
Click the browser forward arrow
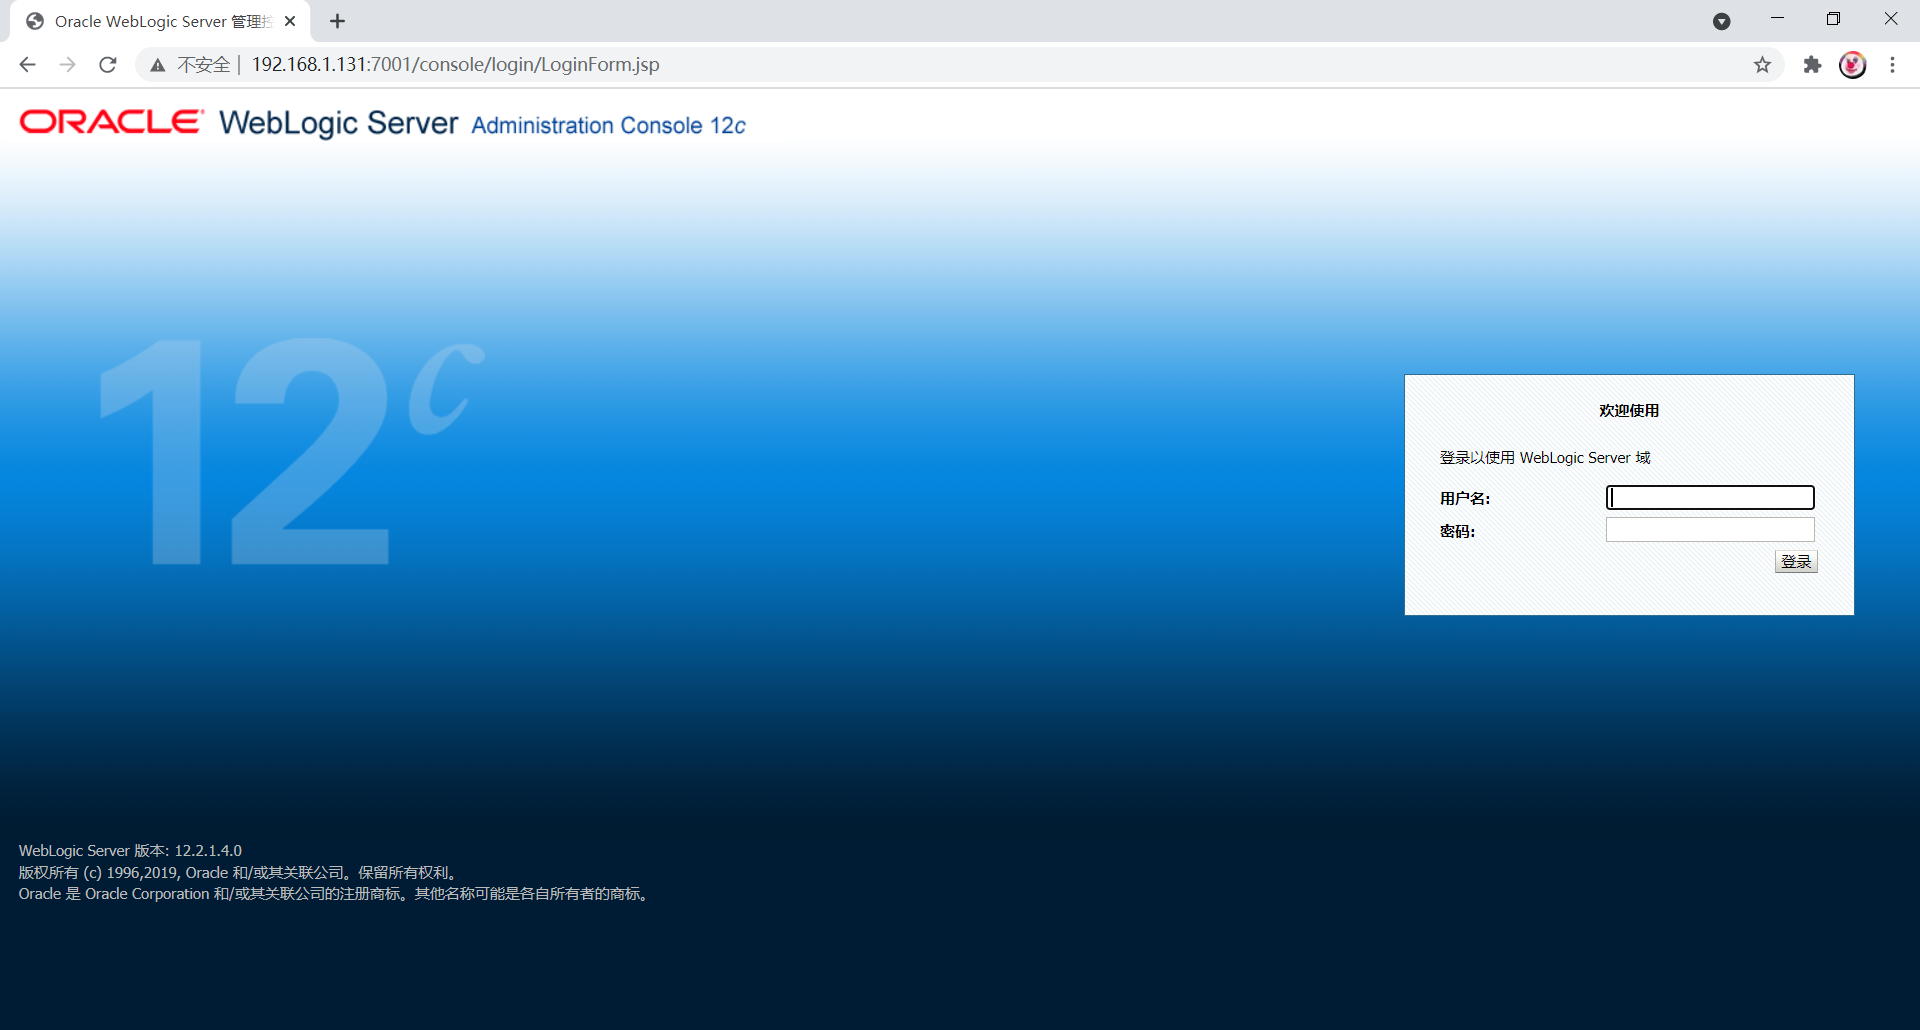(x=67, y=65)
